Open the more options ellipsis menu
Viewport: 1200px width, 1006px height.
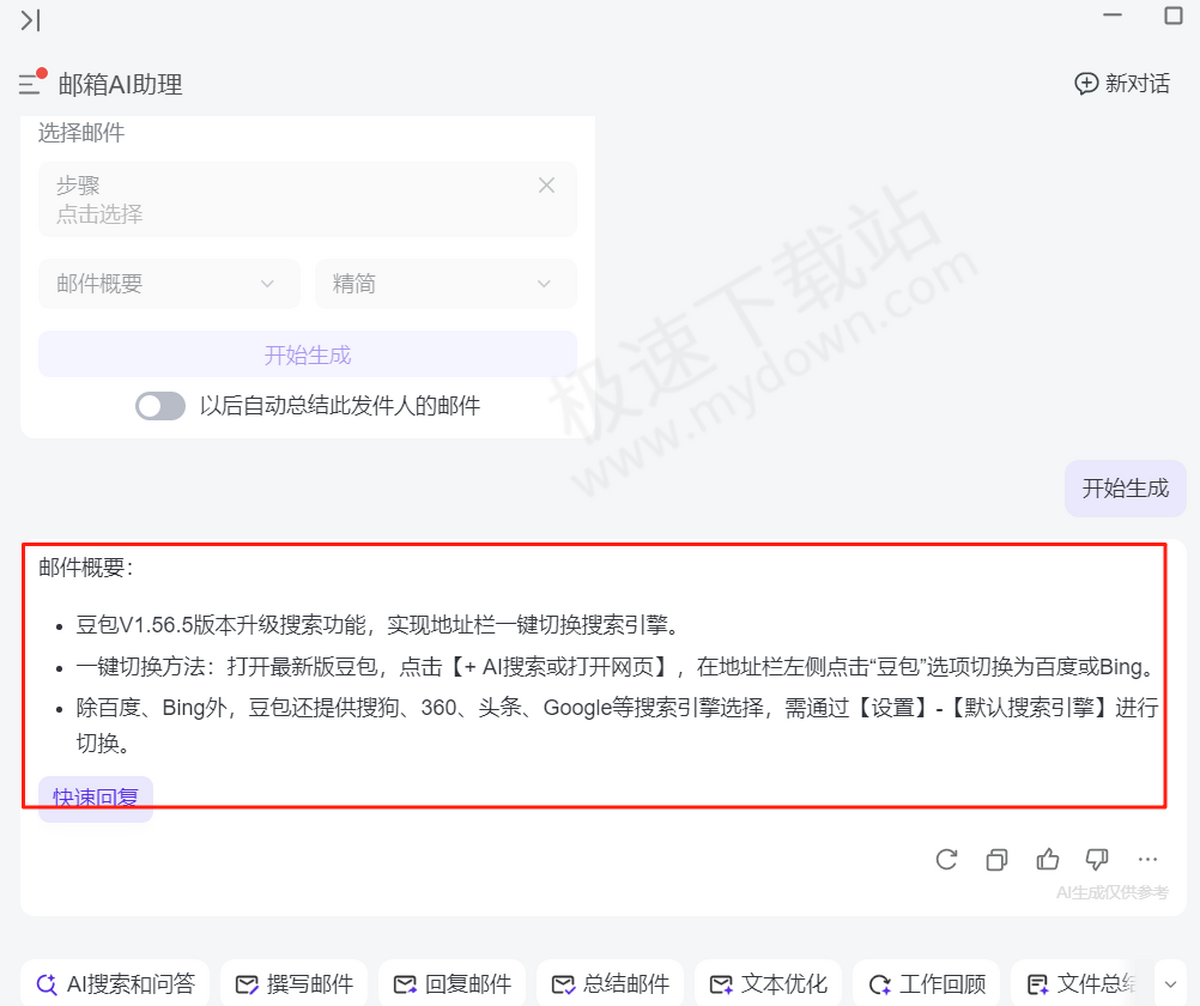point(1146,860)
